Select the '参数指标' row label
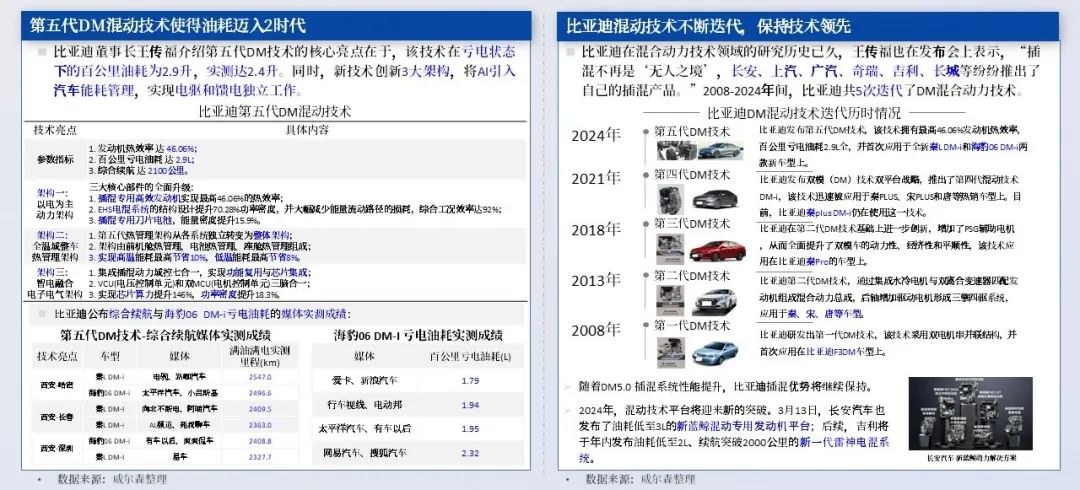Viewport: 1080px width, 490px height. click(x=55, y=159)
